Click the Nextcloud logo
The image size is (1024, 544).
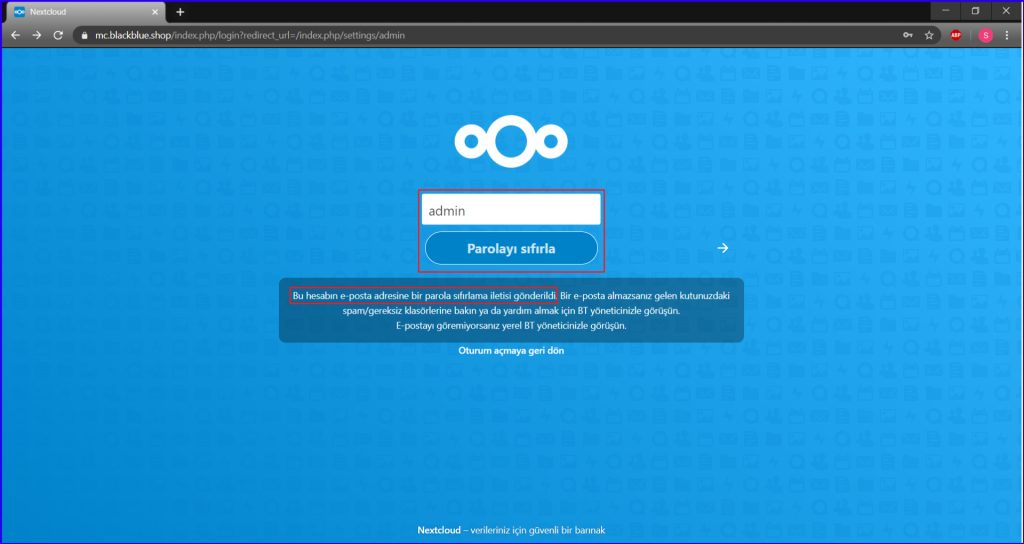(x=511, y=141)
